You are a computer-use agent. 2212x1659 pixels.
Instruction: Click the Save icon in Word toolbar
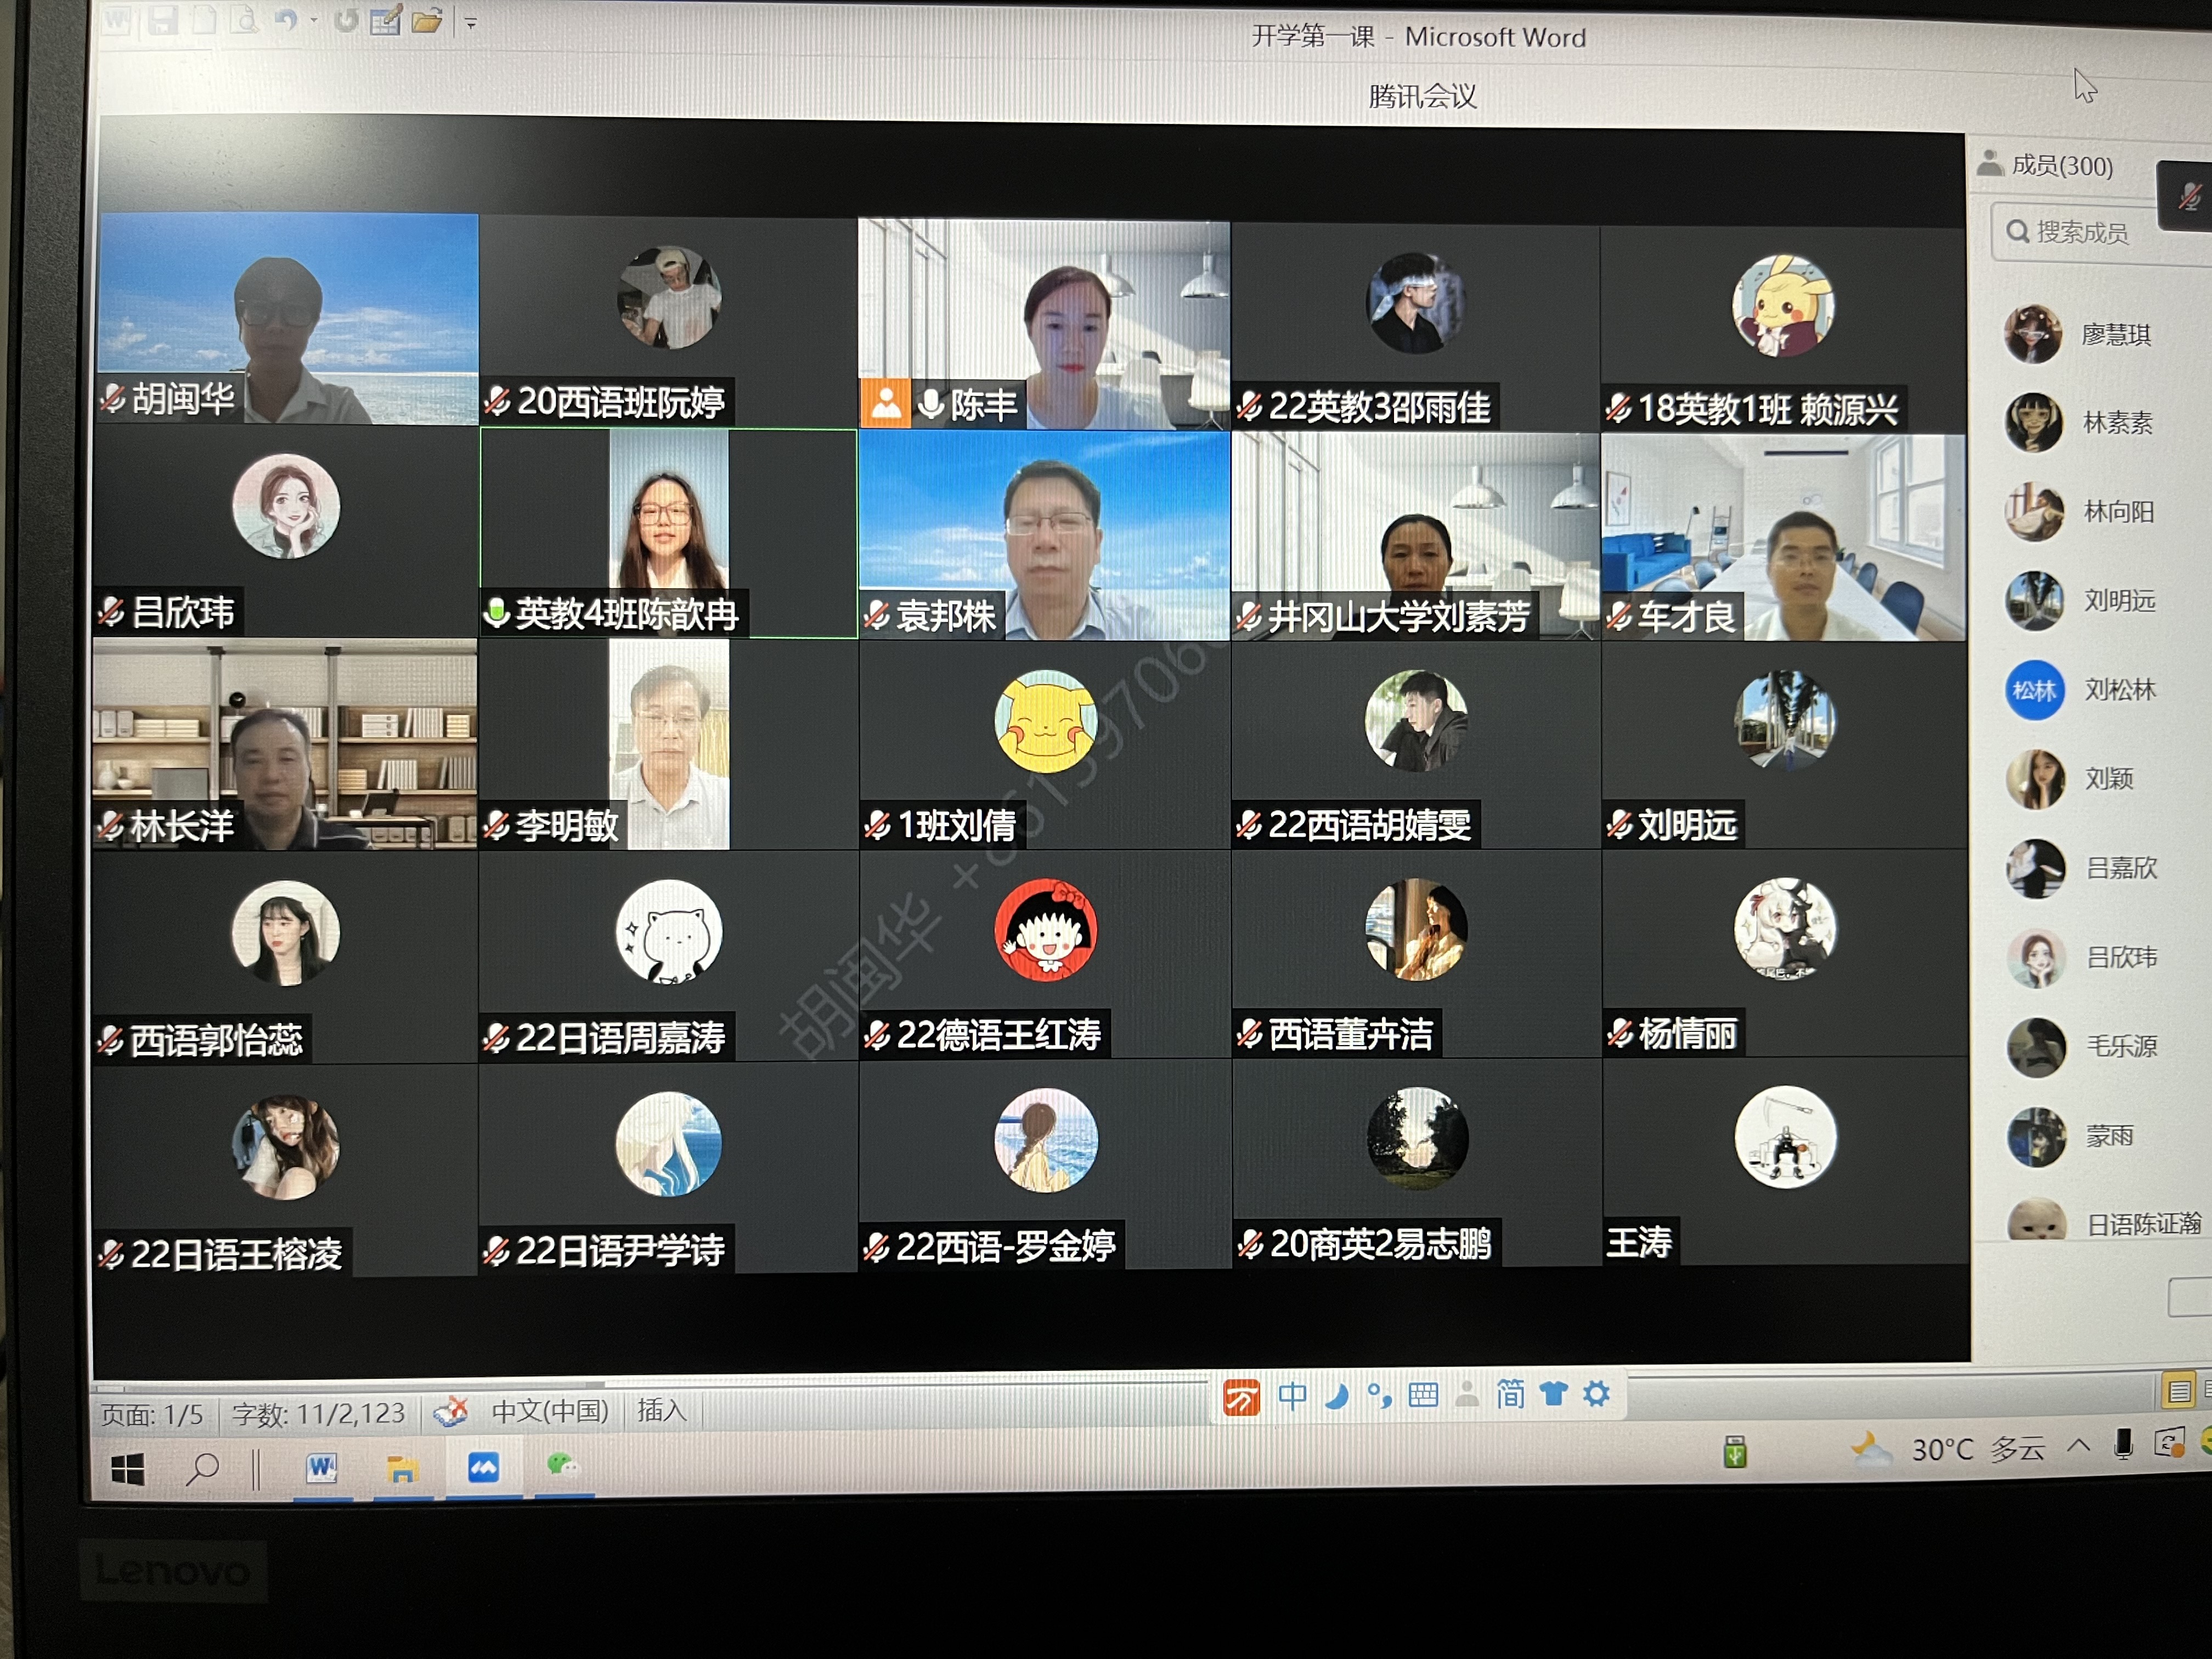(163, 19)
